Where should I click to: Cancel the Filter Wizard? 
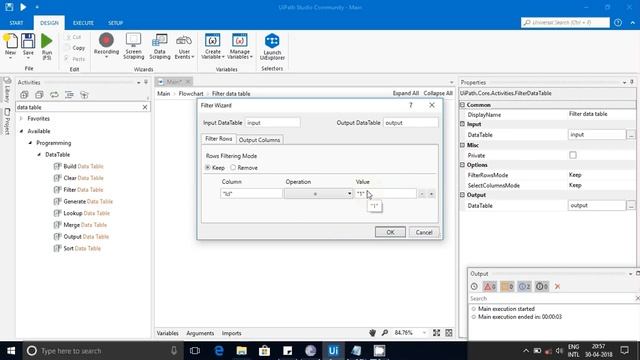[424, 232]
